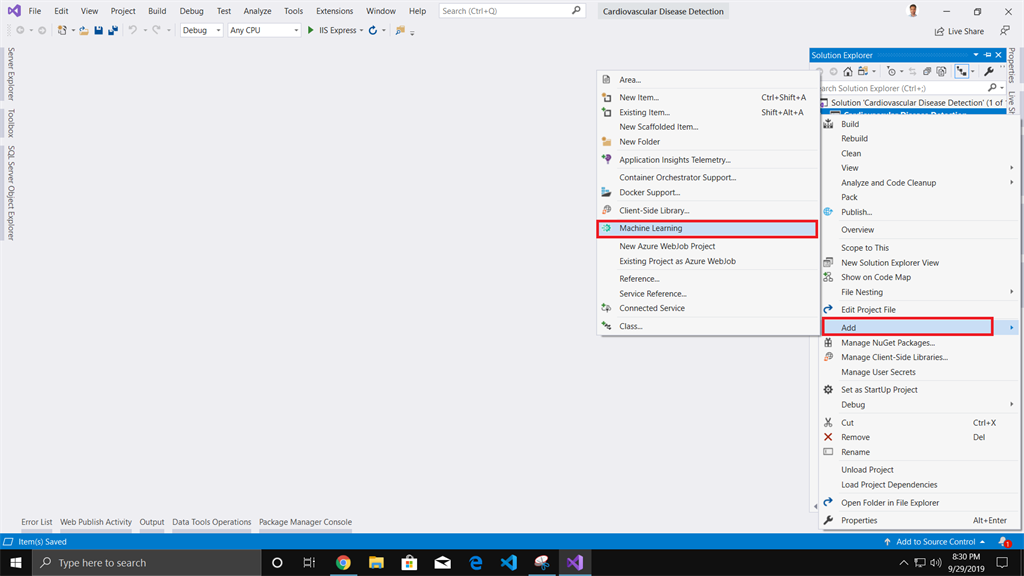
Task: Open the New Item… entry
Action: pos(707,97)
